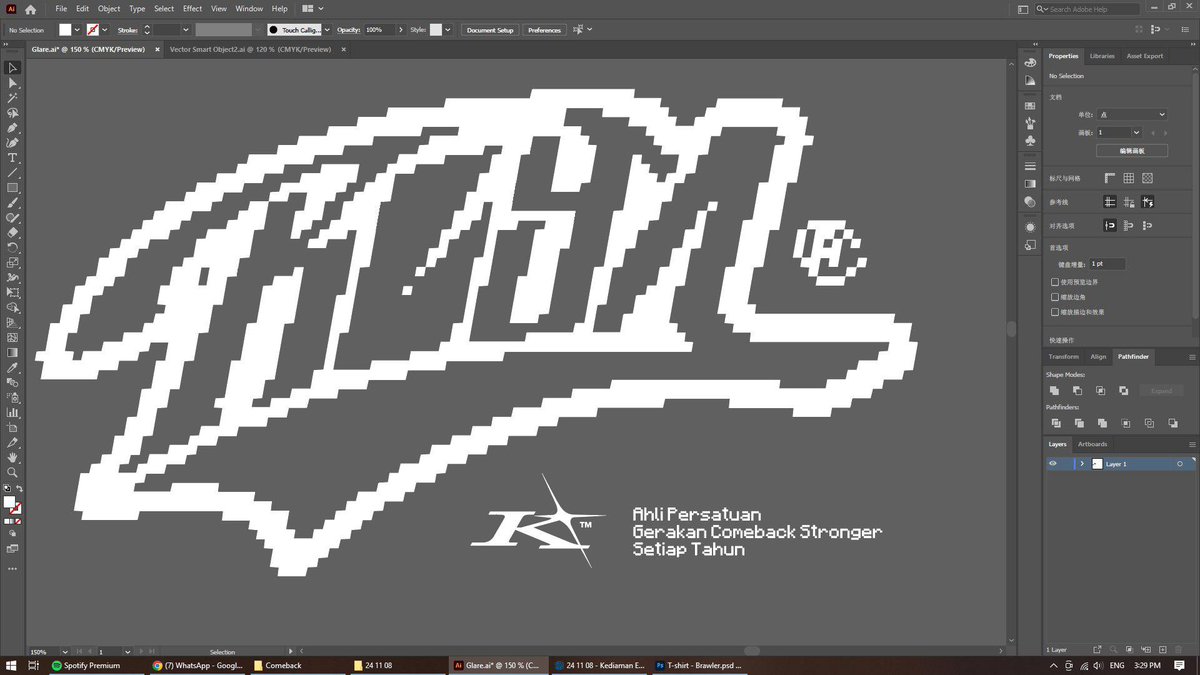Select the Eyedropper tool
The width and height of the screenshot is (1200, 675).
(13, 367)
